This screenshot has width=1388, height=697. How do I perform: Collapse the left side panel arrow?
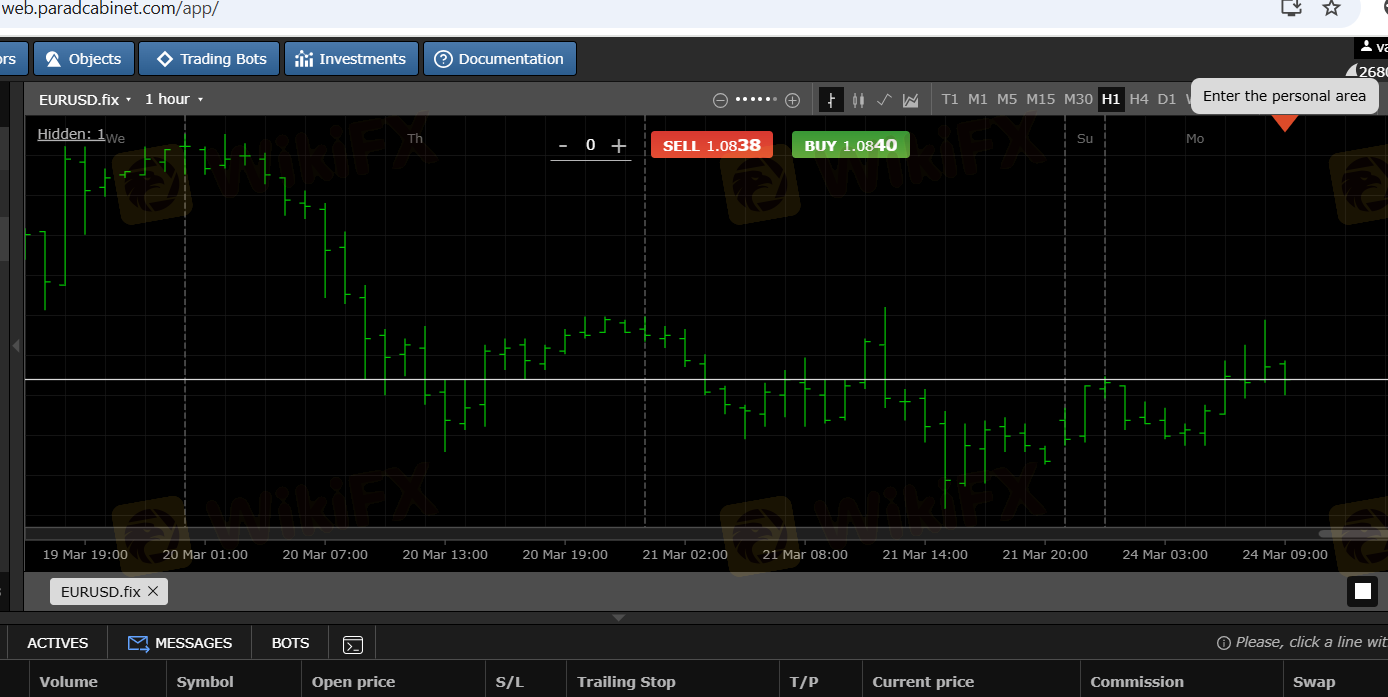15,345
